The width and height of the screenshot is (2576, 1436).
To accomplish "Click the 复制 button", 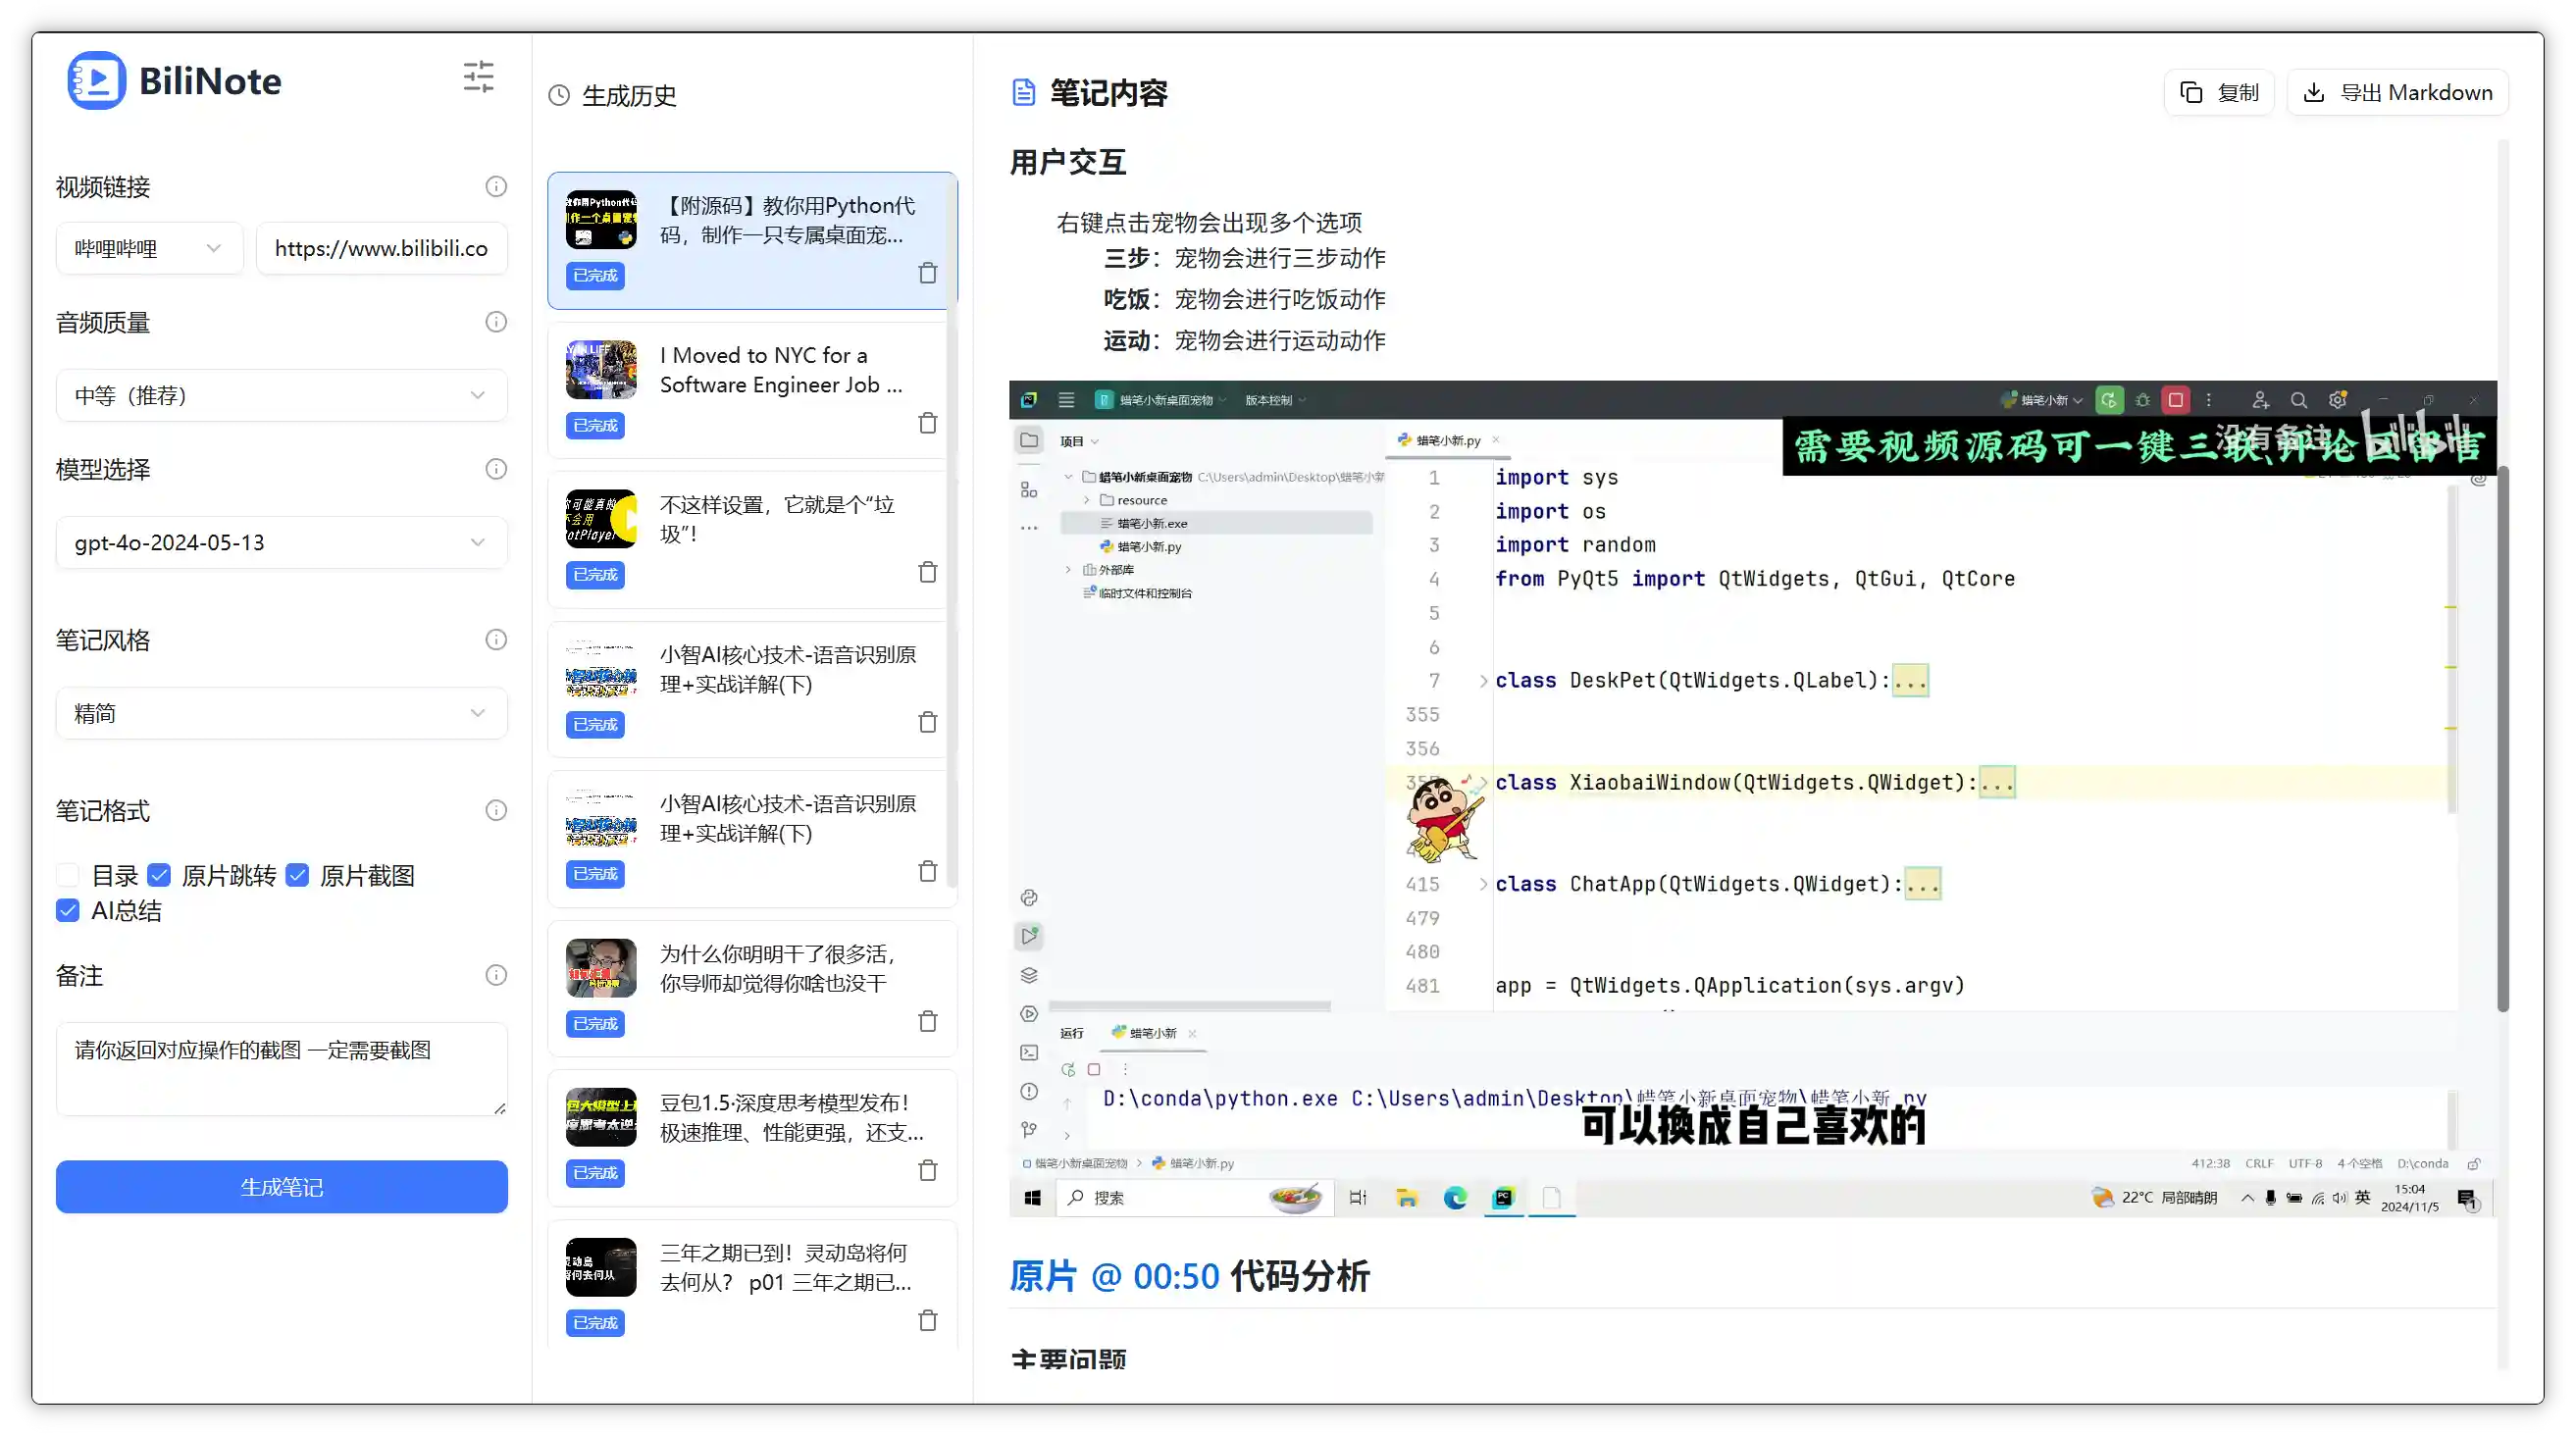I will point(2219,92).
